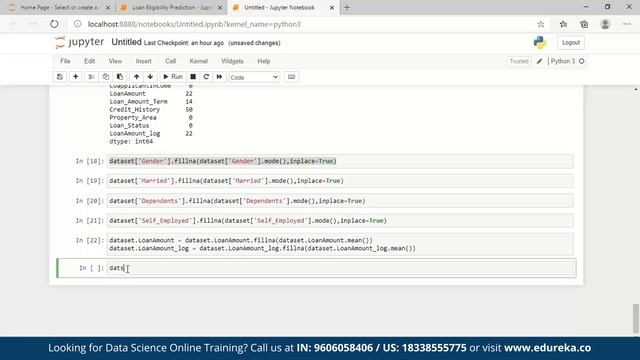This screenshot has width=640, height=360.
Task: Paste cells below
Action: (120, 77)
